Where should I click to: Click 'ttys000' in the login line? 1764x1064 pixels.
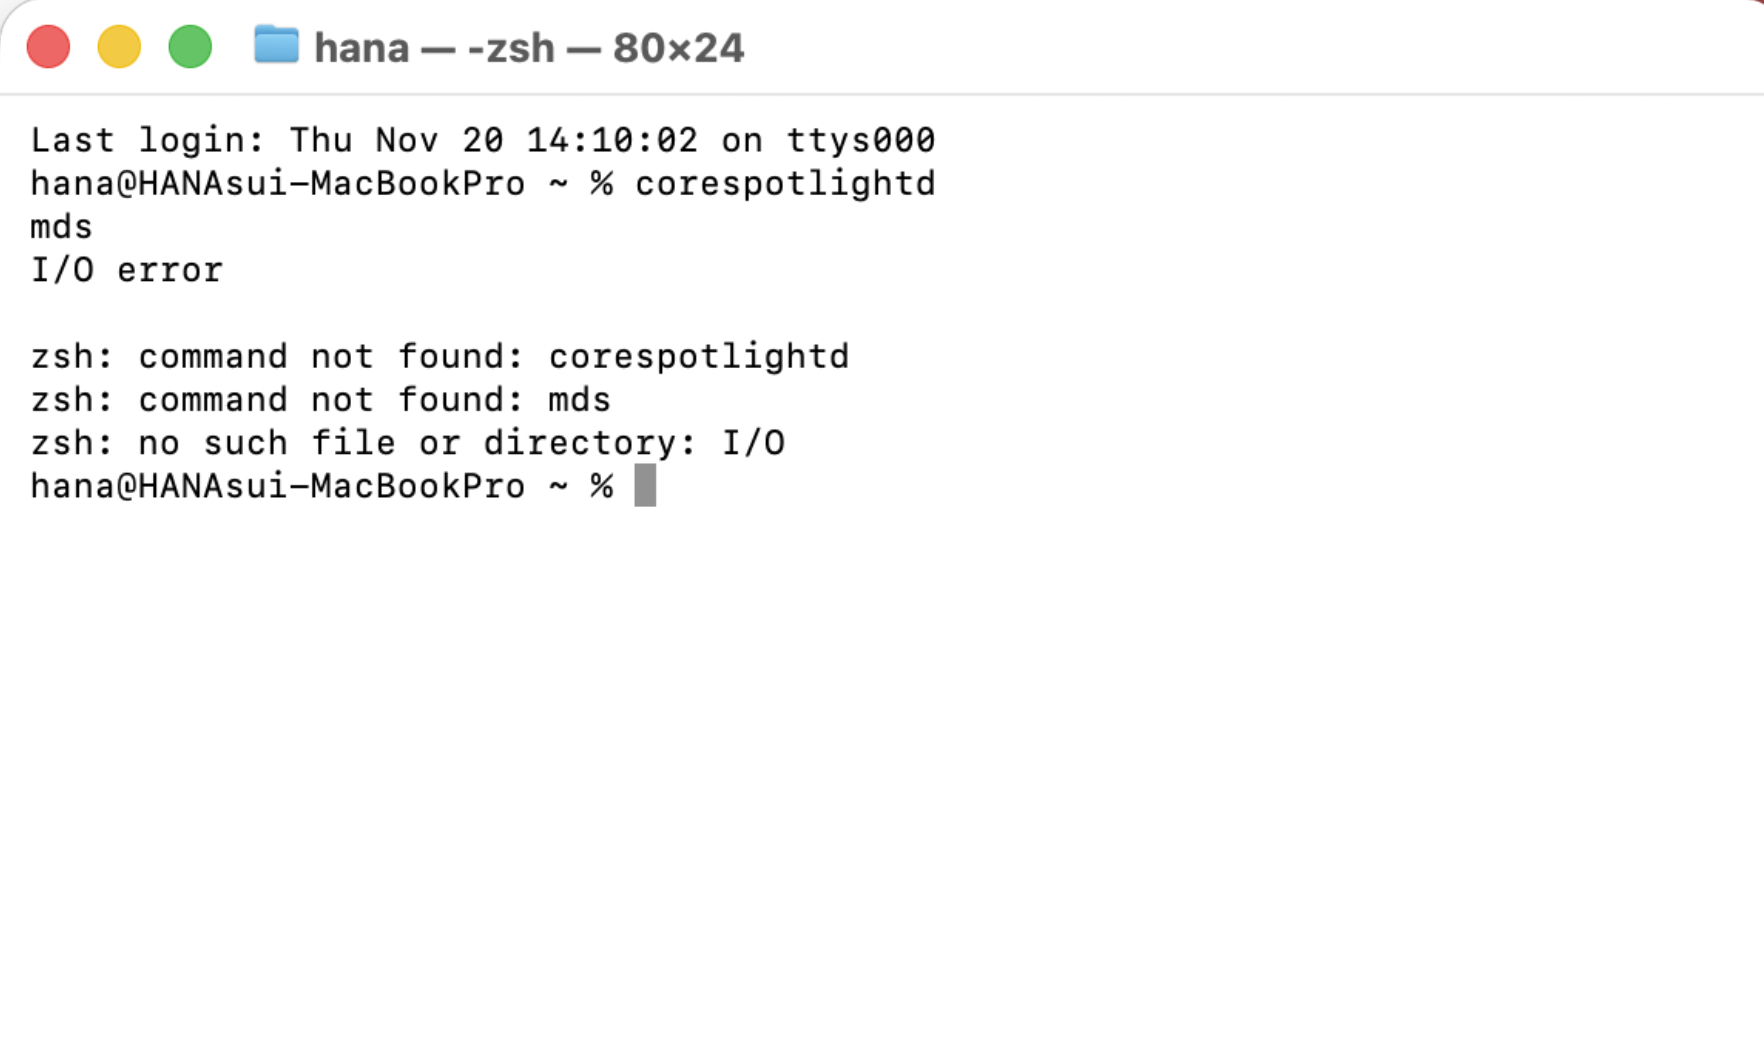(x=860, y=140)
